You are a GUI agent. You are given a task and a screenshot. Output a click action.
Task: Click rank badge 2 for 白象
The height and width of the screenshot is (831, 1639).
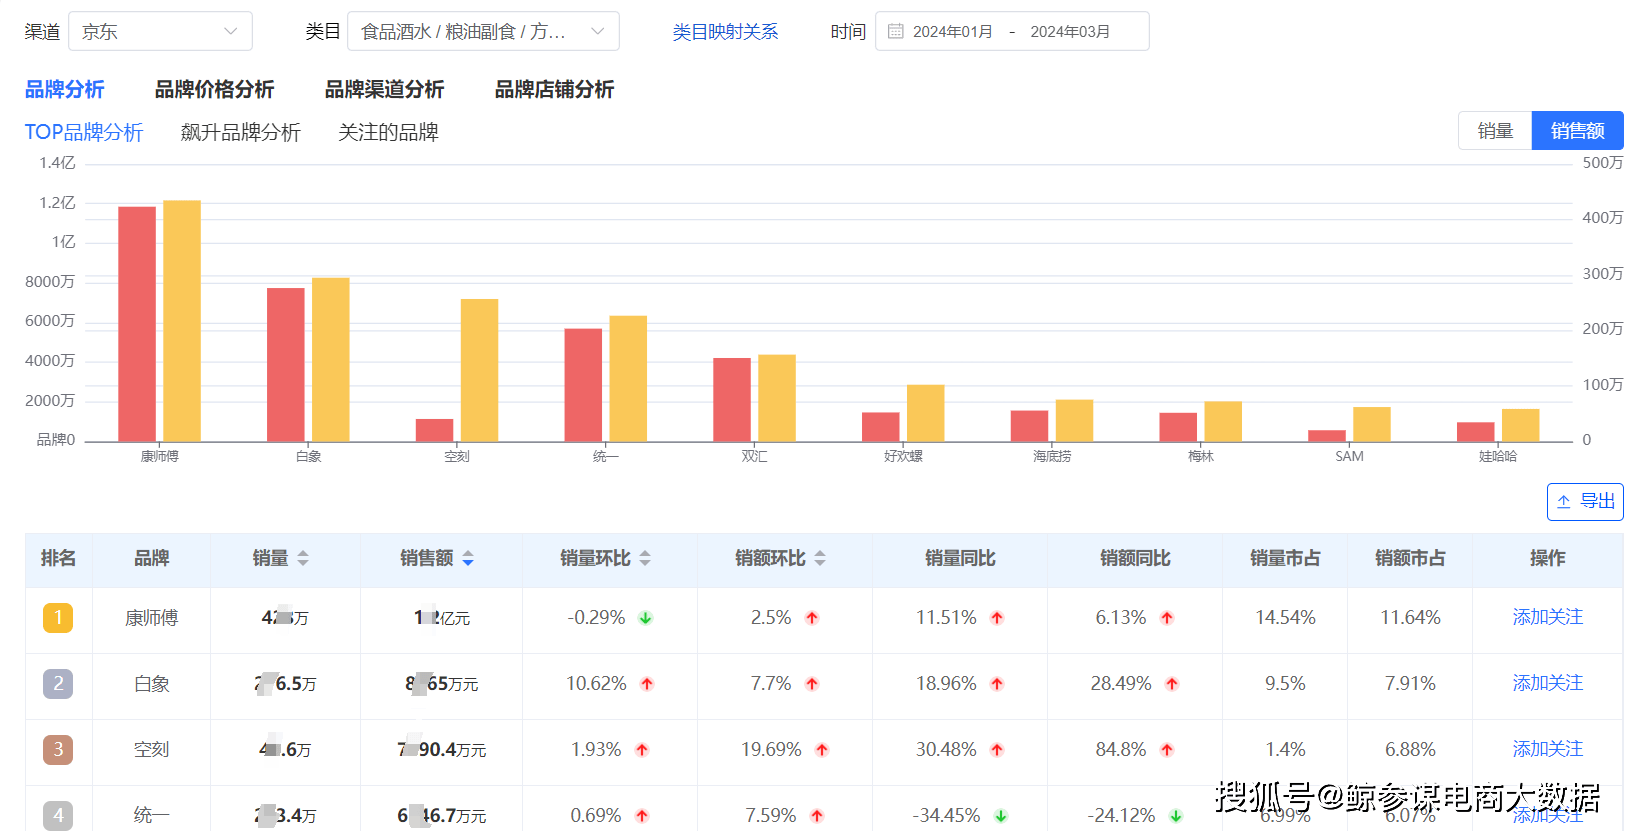point(58,684)
